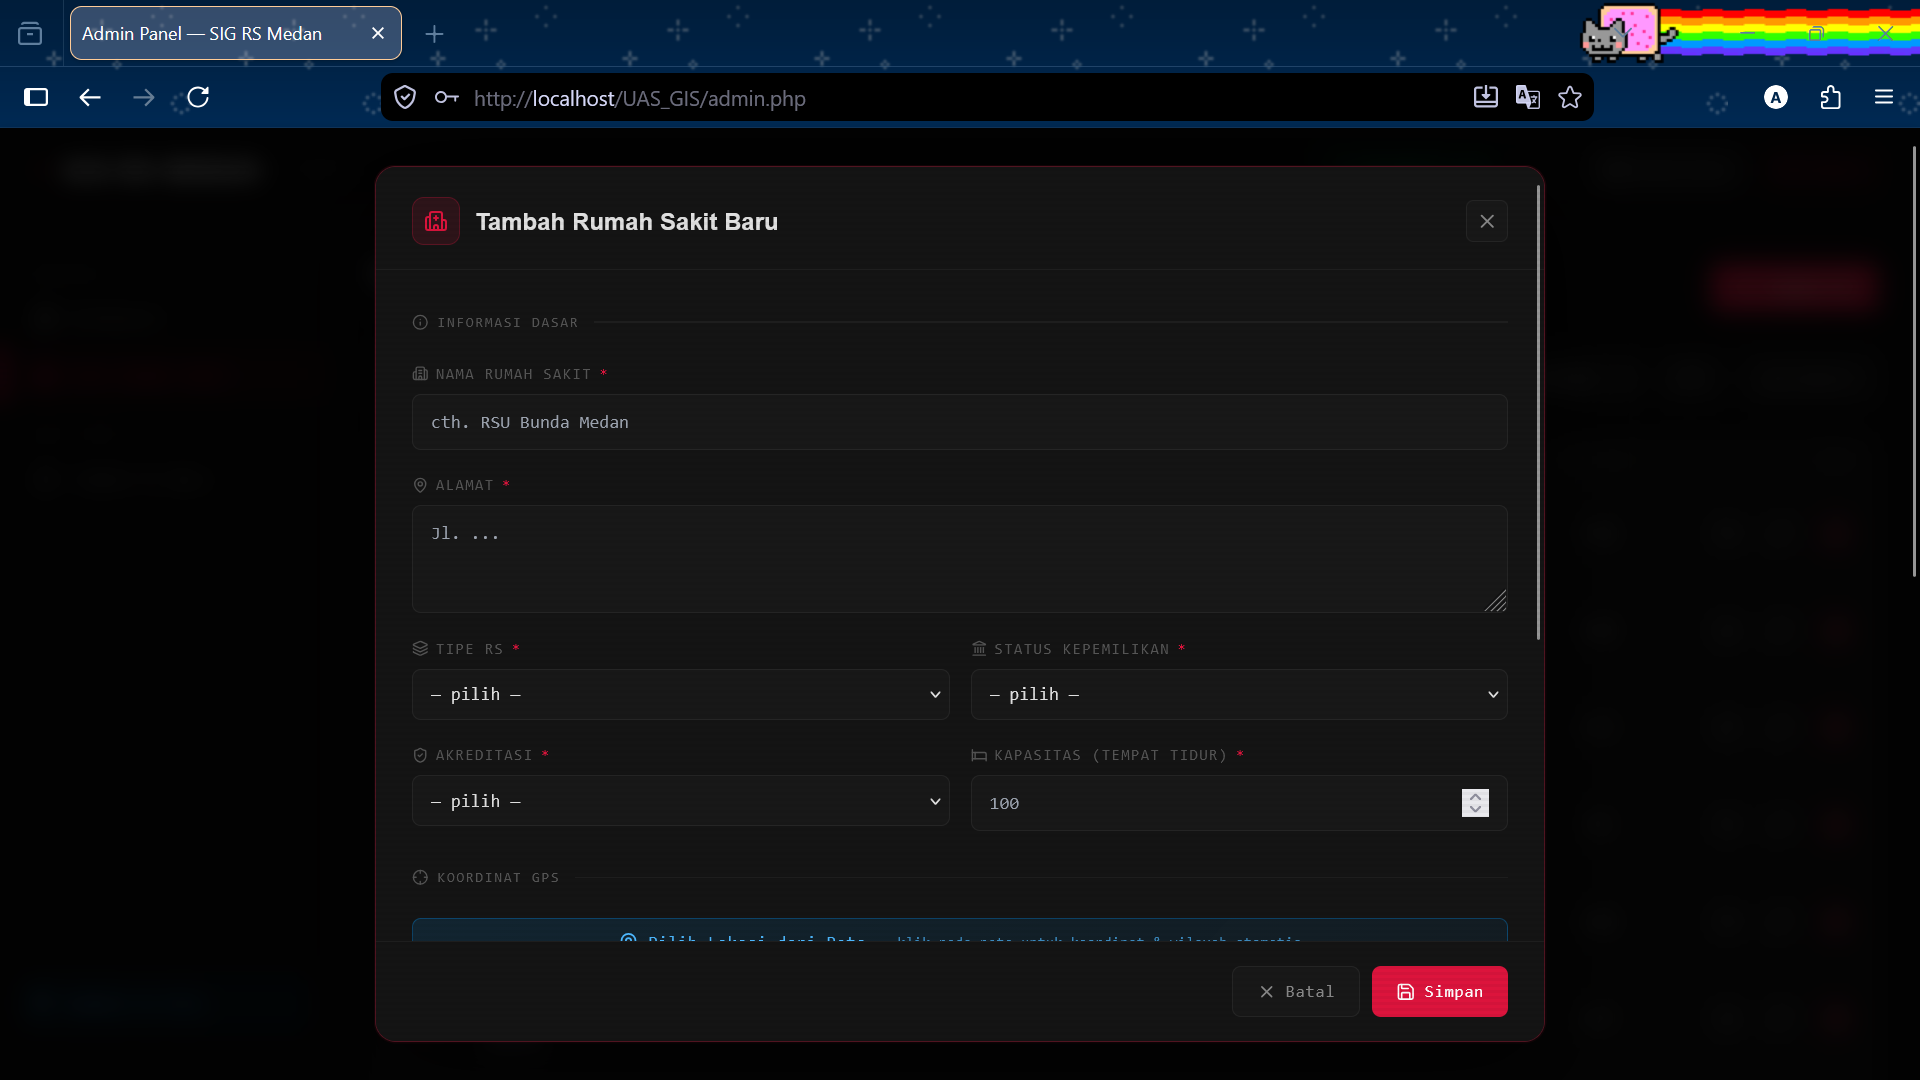Click the bank icon next to STATUS KEPEMILIKAN
Screen dimensions: 1920x1080
tap(979, 649)
